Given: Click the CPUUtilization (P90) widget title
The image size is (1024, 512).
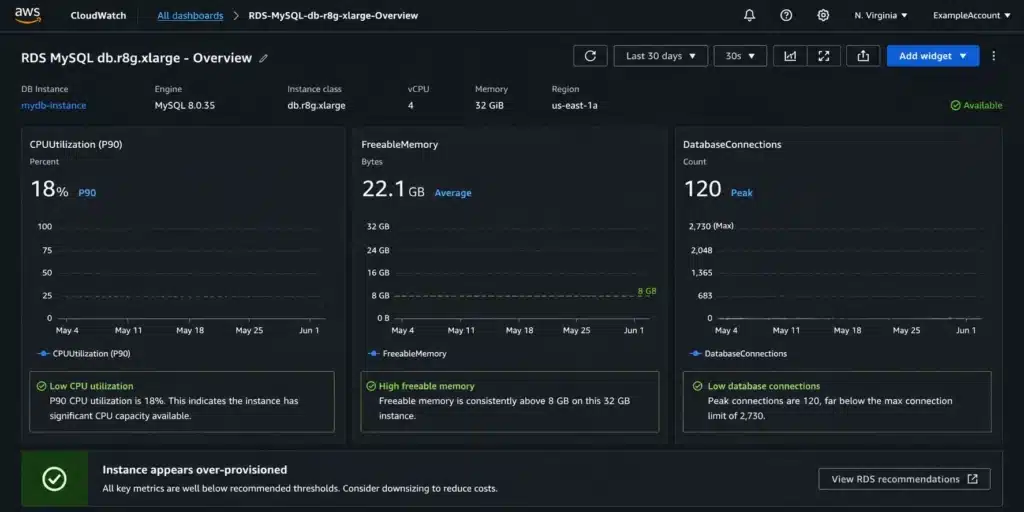Looking at the screenshot, I should click(x=76, y=144).
